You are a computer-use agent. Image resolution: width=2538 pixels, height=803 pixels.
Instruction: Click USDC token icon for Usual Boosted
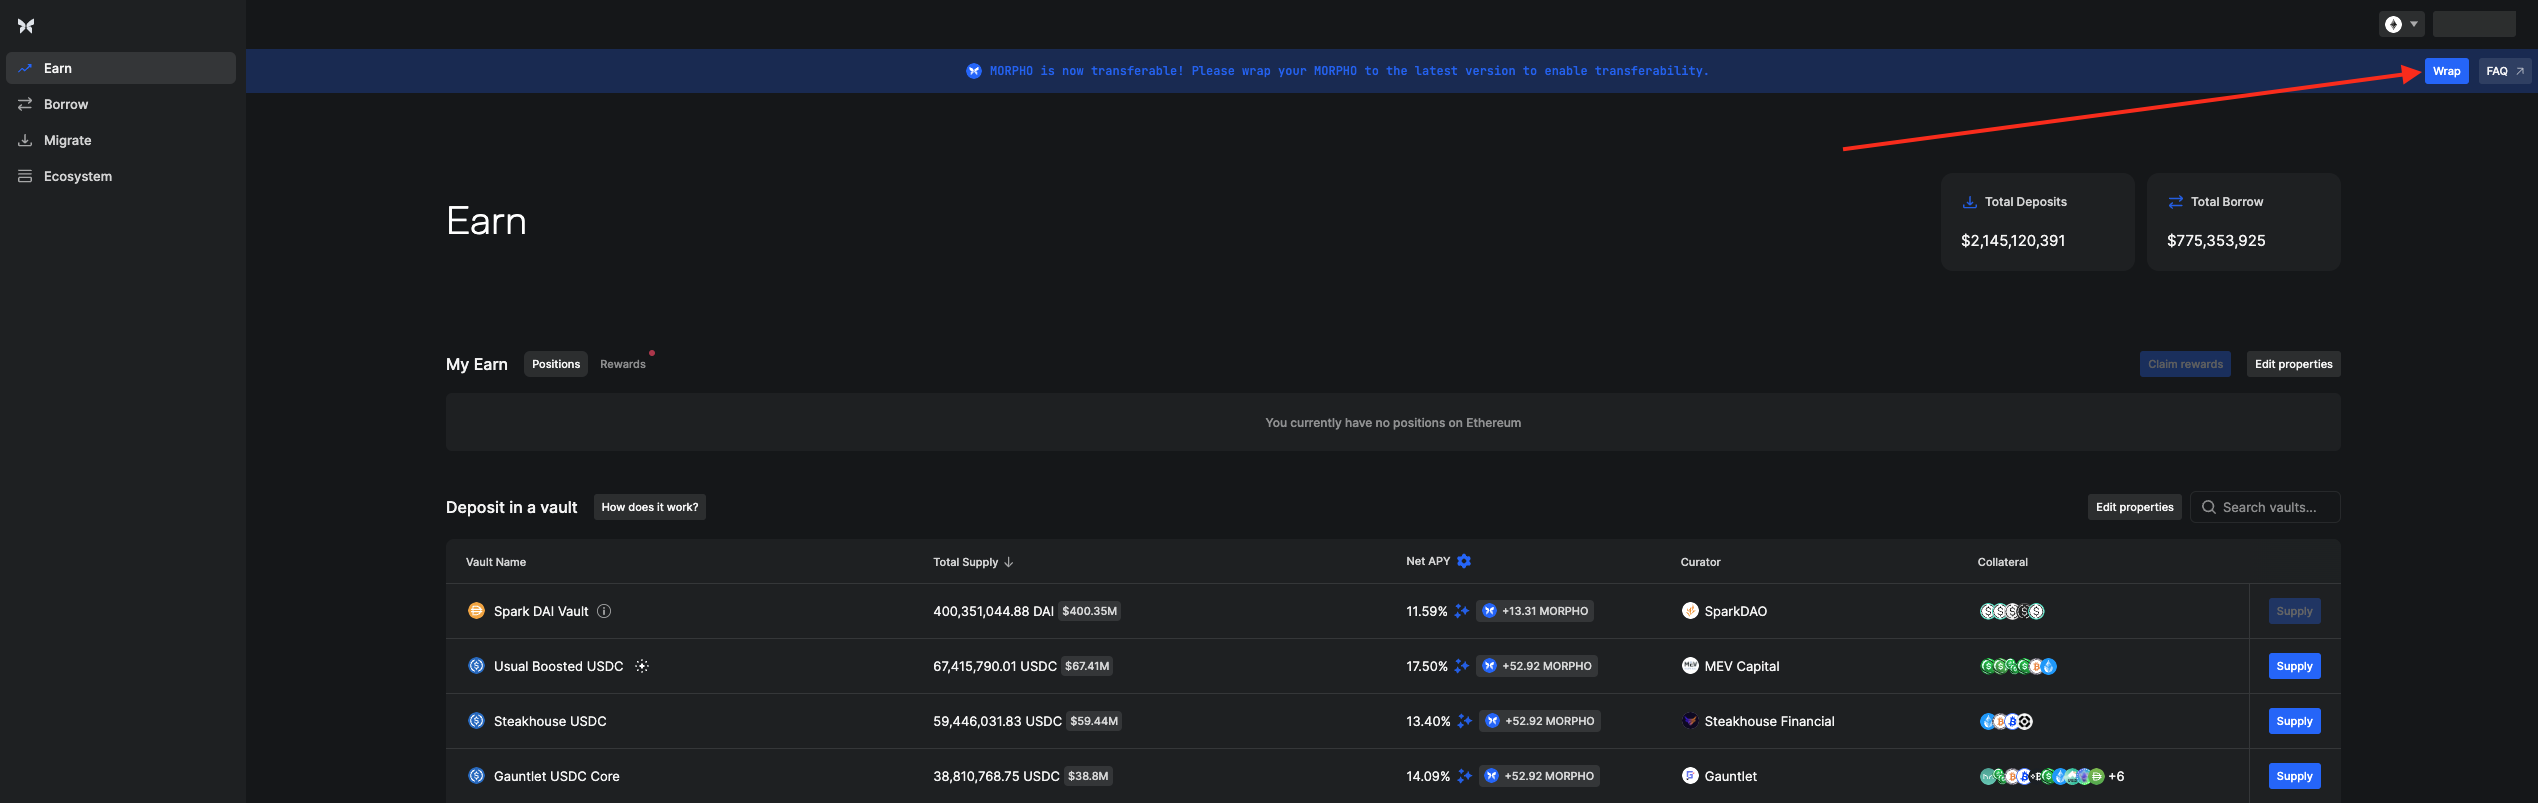[x=476, y=665]
